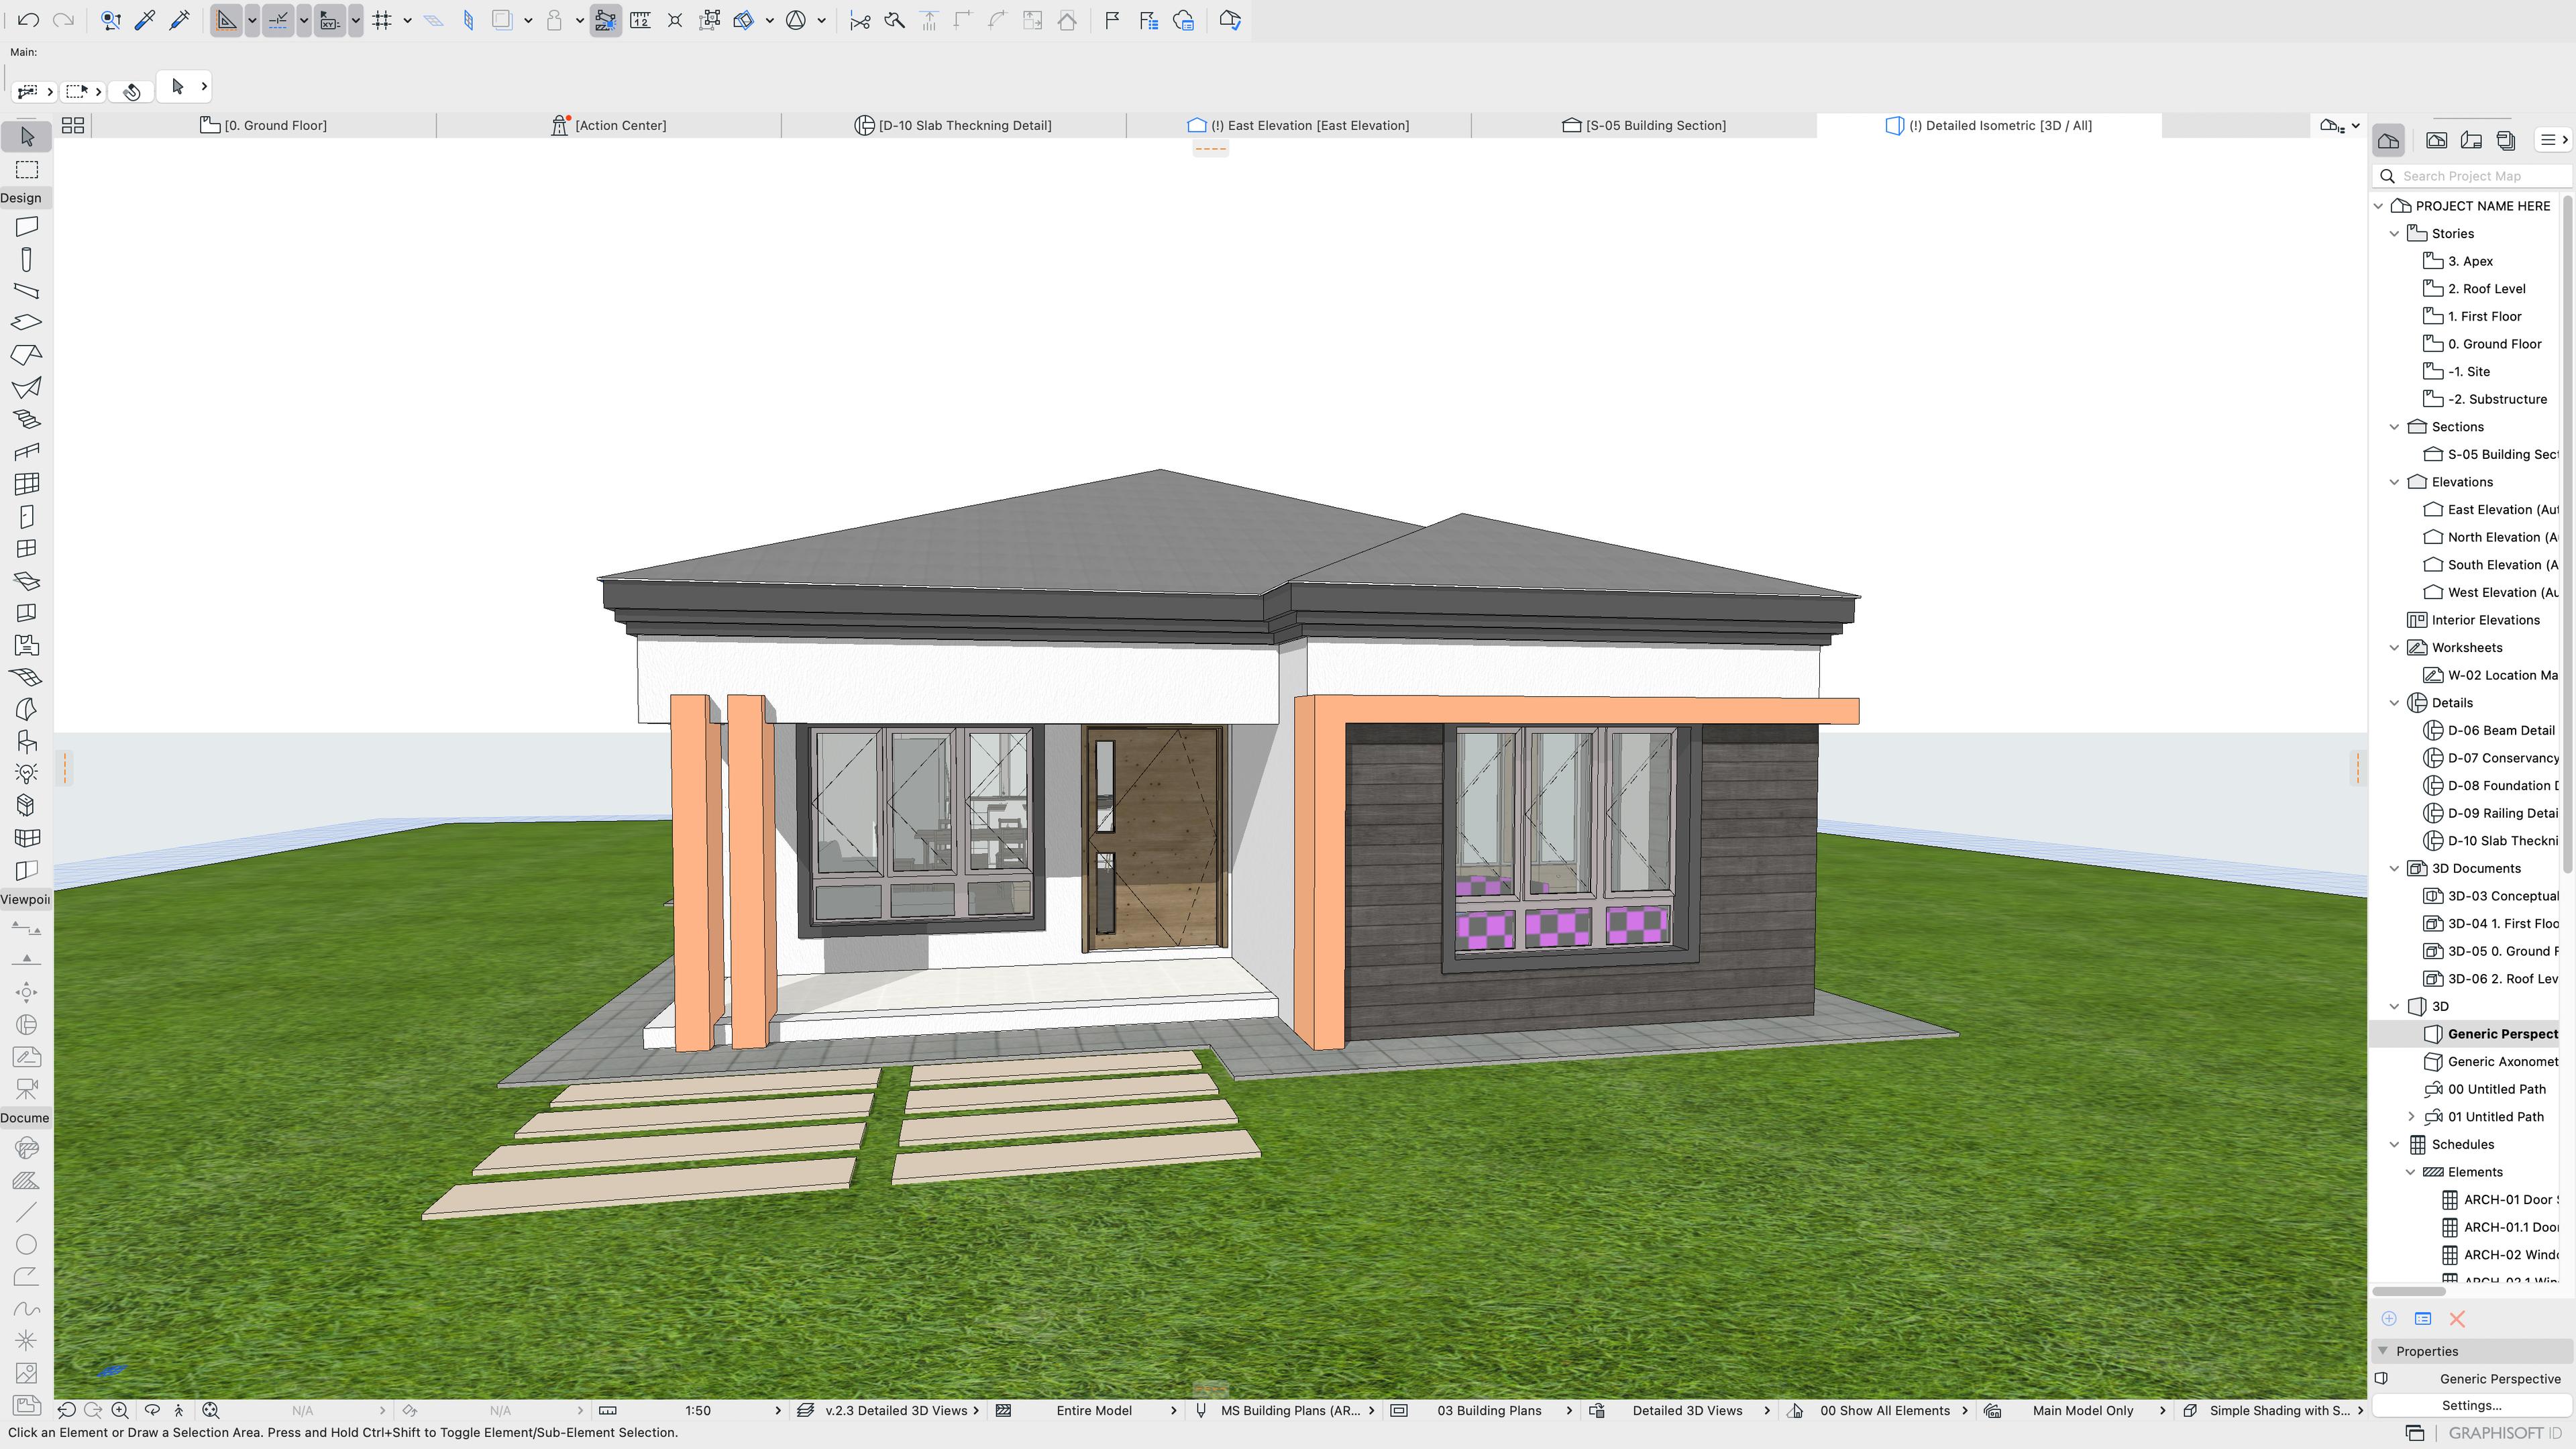Select the Curtain Wall tool icon

tap(27, 484)
